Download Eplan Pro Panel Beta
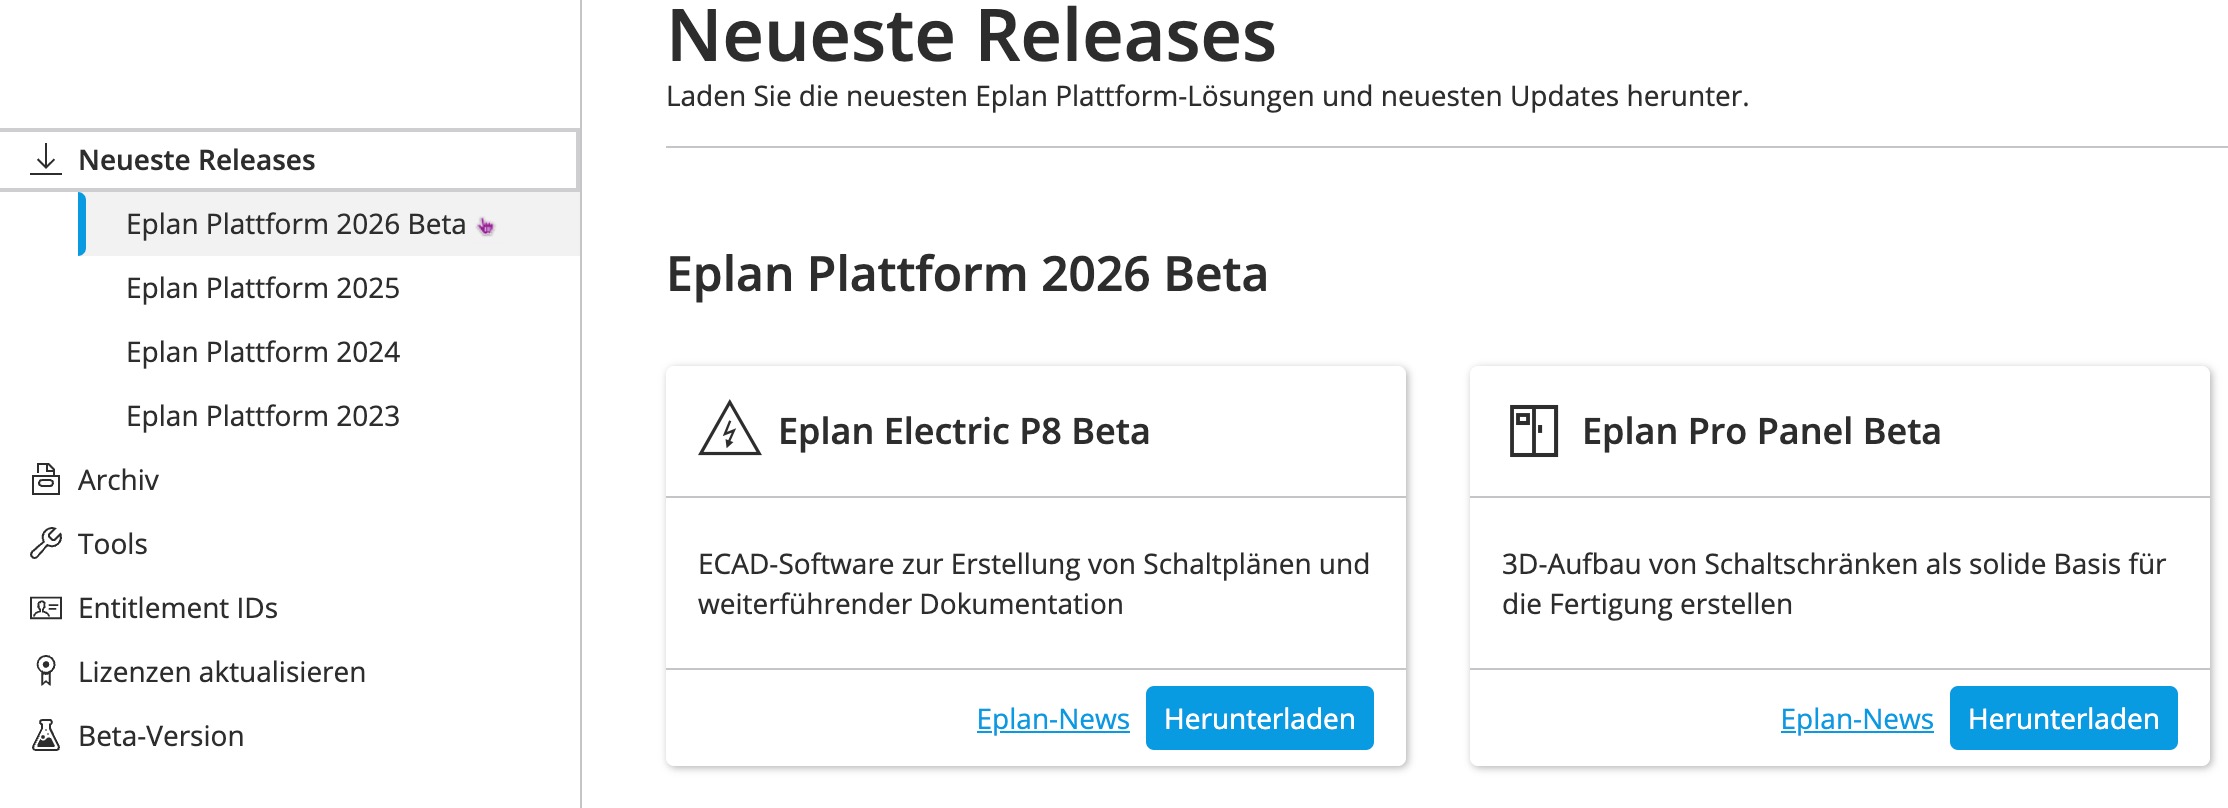2228x808 pixels. (2063, 718)
